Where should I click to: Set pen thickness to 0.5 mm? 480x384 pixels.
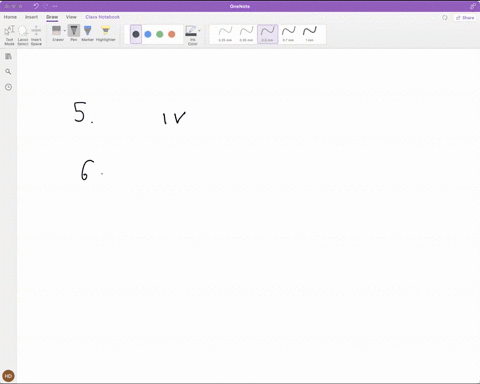point(267,34)
